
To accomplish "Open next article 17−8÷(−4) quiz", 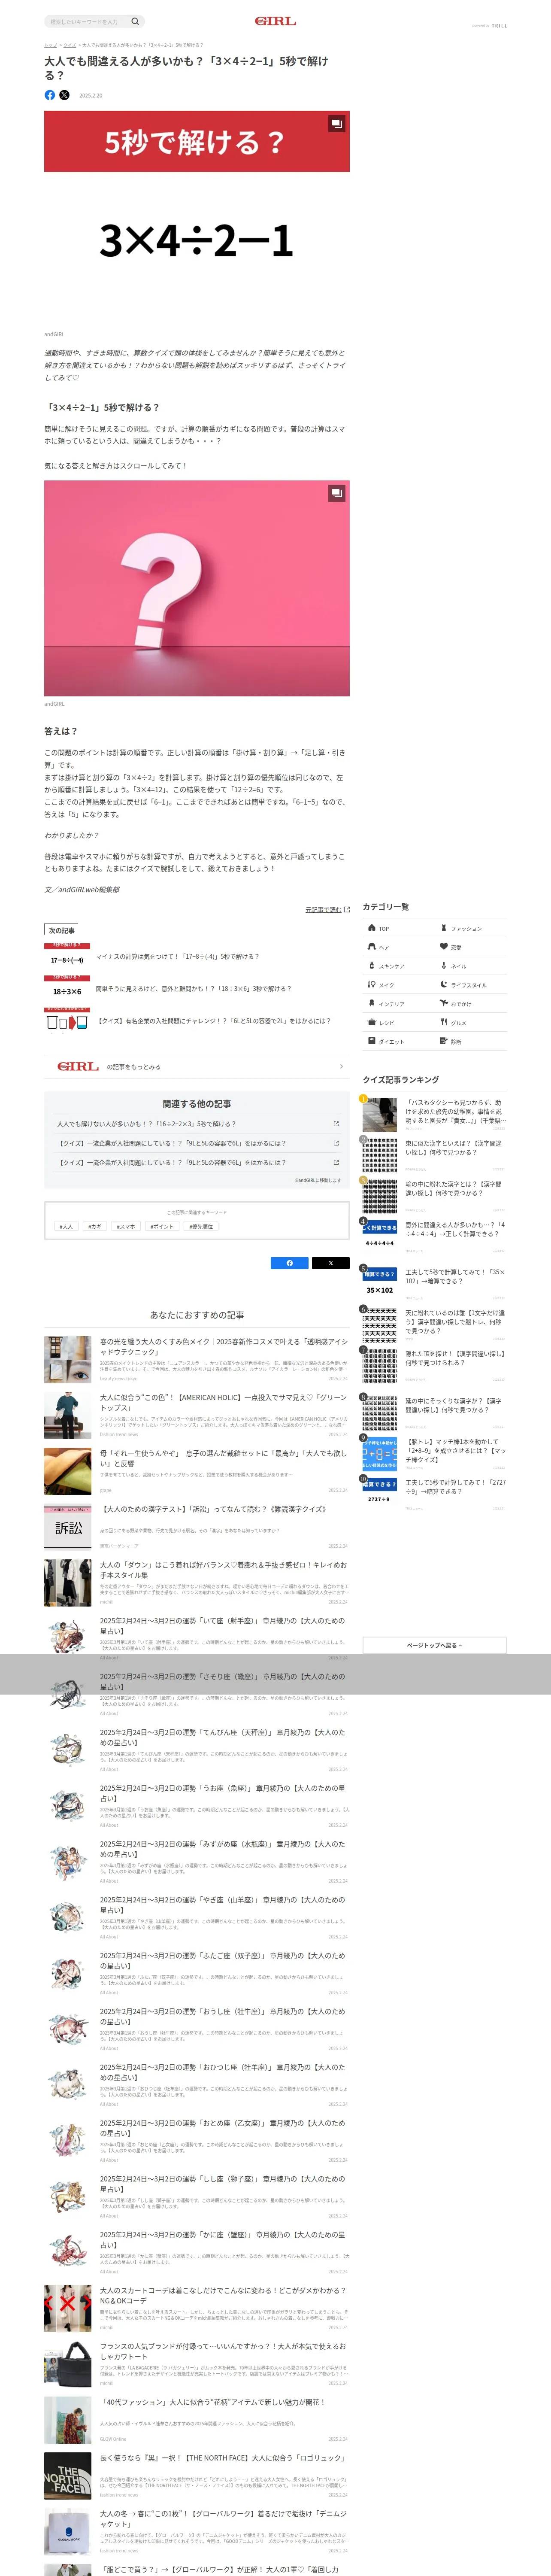I will point(196,958).
